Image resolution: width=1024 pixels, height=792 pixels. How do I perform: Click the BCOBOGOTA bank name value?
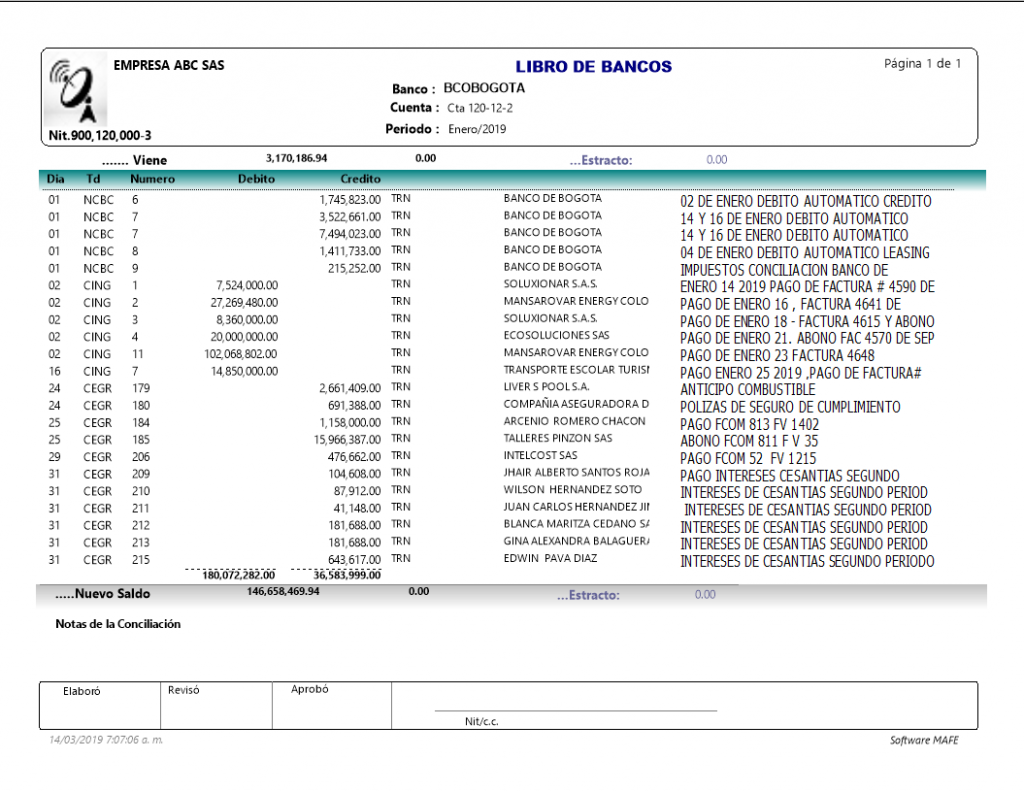pyautogui.click(x=484, y=88)
